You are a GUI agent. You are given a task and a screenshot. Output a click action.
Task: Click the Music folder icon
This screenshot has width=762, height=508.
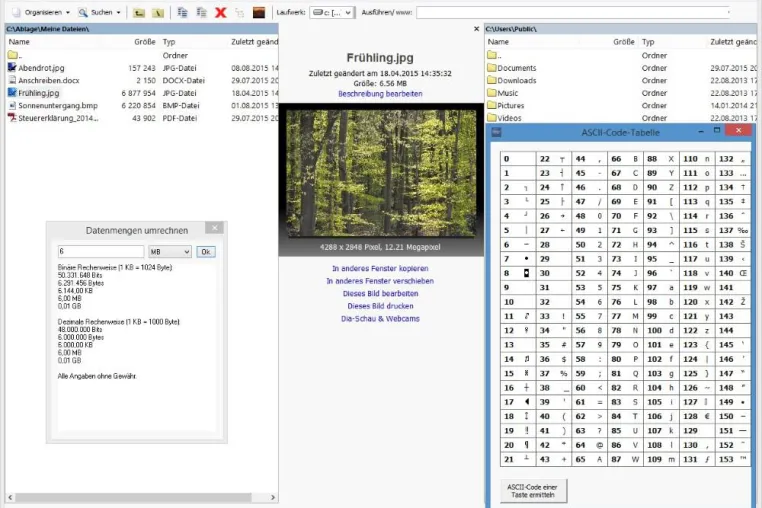pyautogui.click(x=492, y=93)
